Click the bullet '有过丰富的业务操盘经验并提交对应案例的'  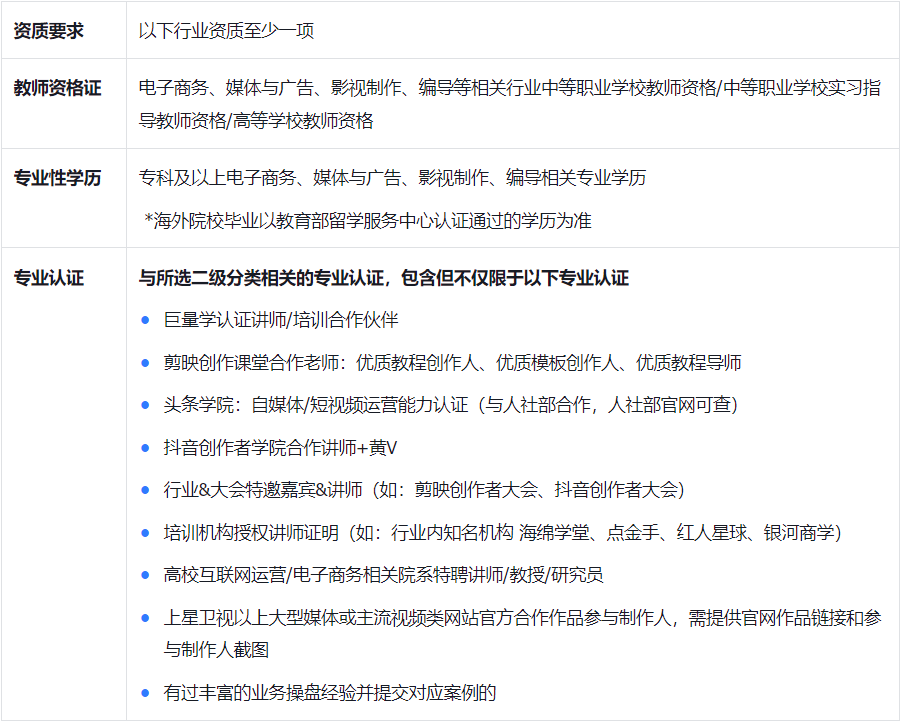click(x=330, y=693)
